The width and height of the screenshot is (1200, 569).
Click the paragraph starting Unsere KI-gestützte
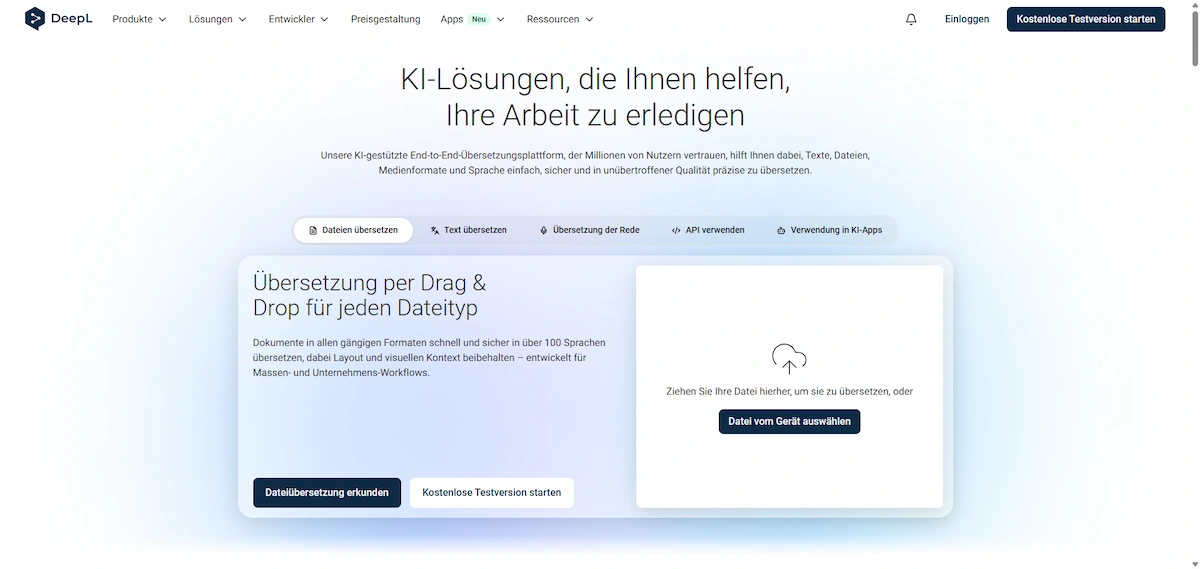coord(595,163)
